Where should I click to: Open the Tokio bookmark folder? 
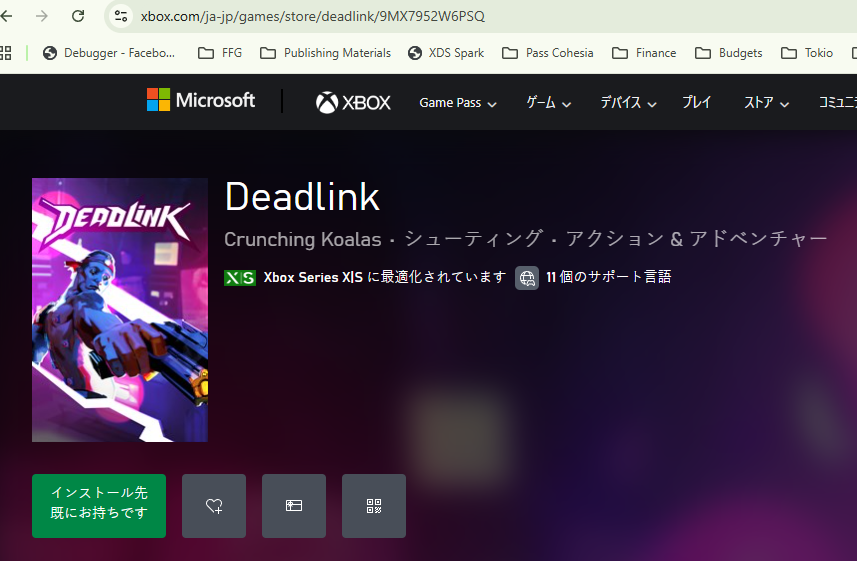pyautogui.click(x=807, y=53)
